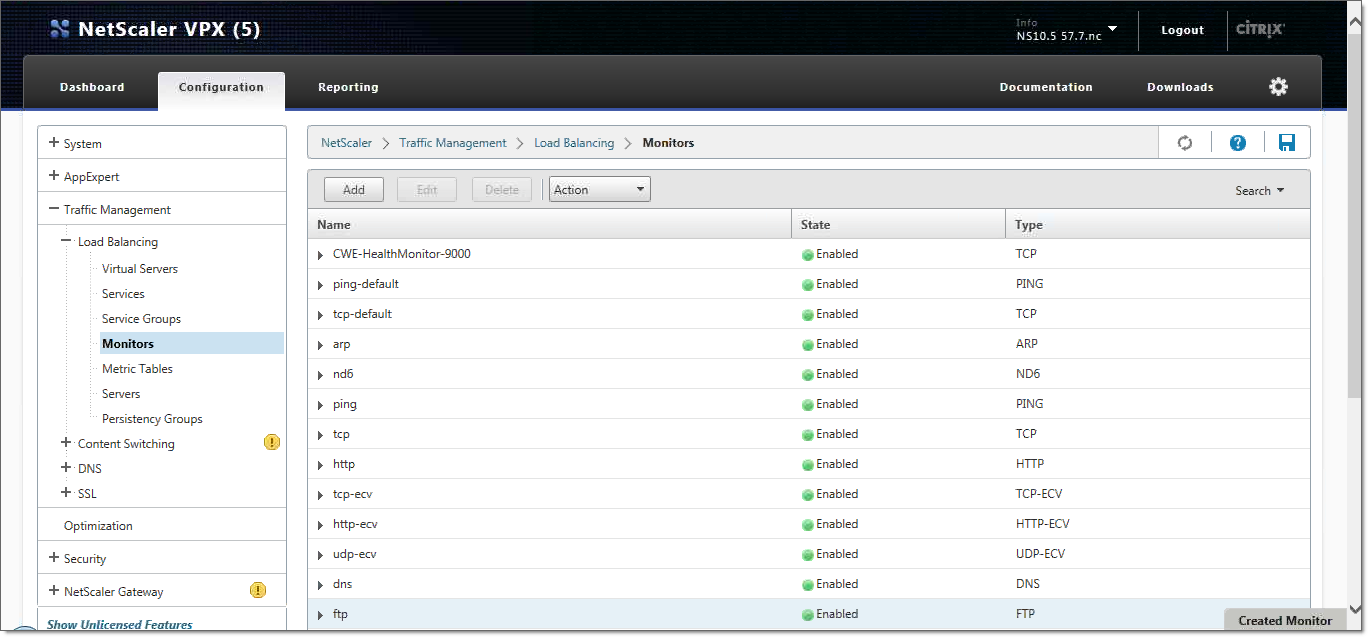The width and height of the screenshot is (1368, 637).
Task: Click the NetScaler Gateway warning icon
Action: 258,590
